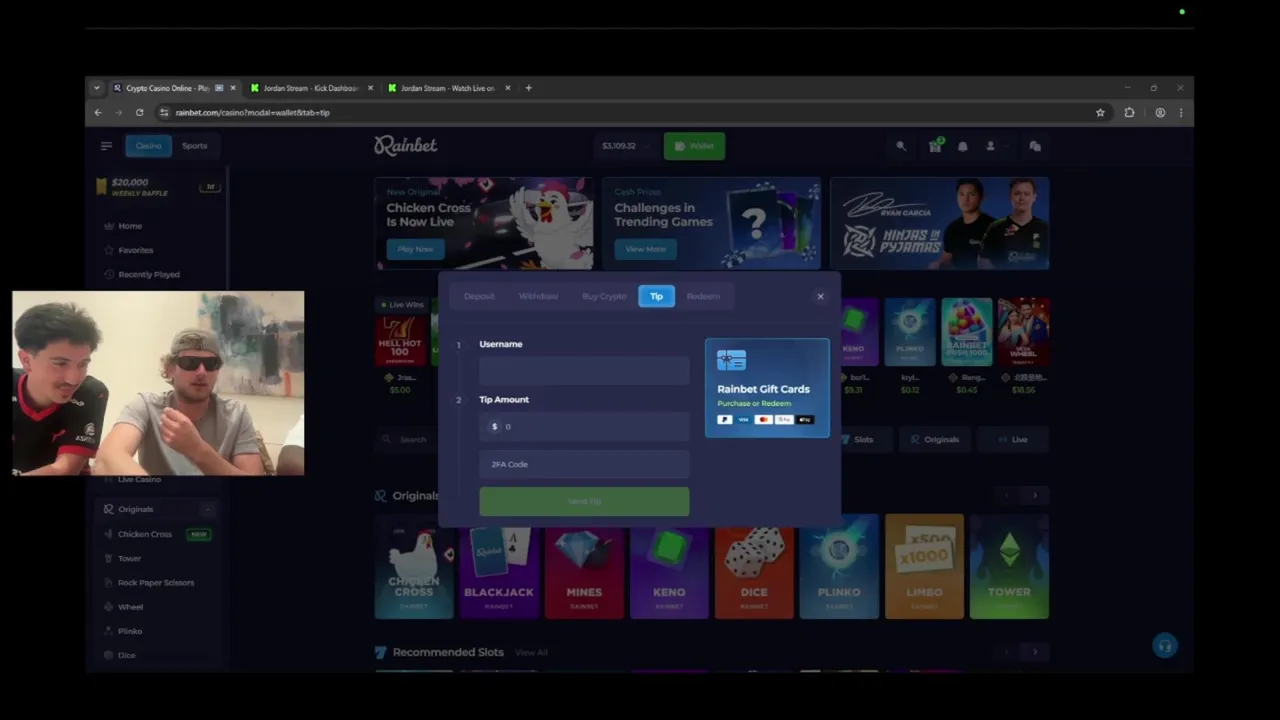Open Chrome three-dot menu
1280x720 pixels.
pyautogui.click(x=1181, y=112)
